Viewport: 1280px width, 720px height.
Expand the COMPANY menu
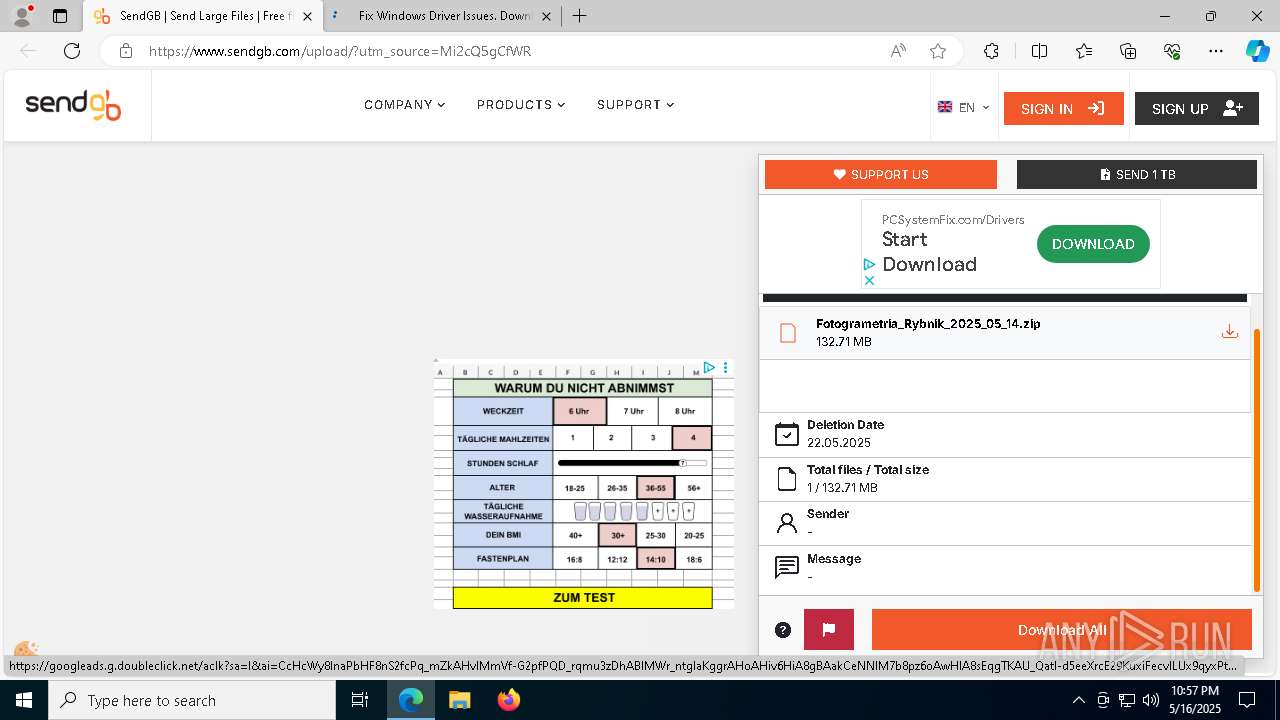pyautogui.click(x=405, y=105)
